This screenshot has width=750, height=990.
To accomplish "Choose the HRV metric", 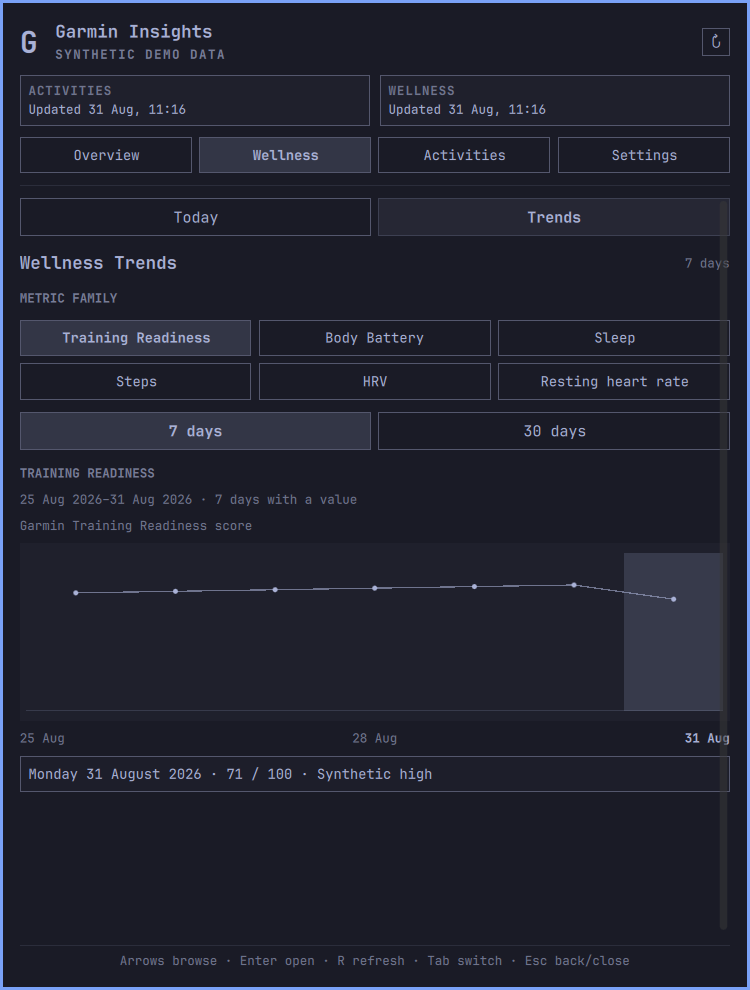I will (x=374, y=381).
